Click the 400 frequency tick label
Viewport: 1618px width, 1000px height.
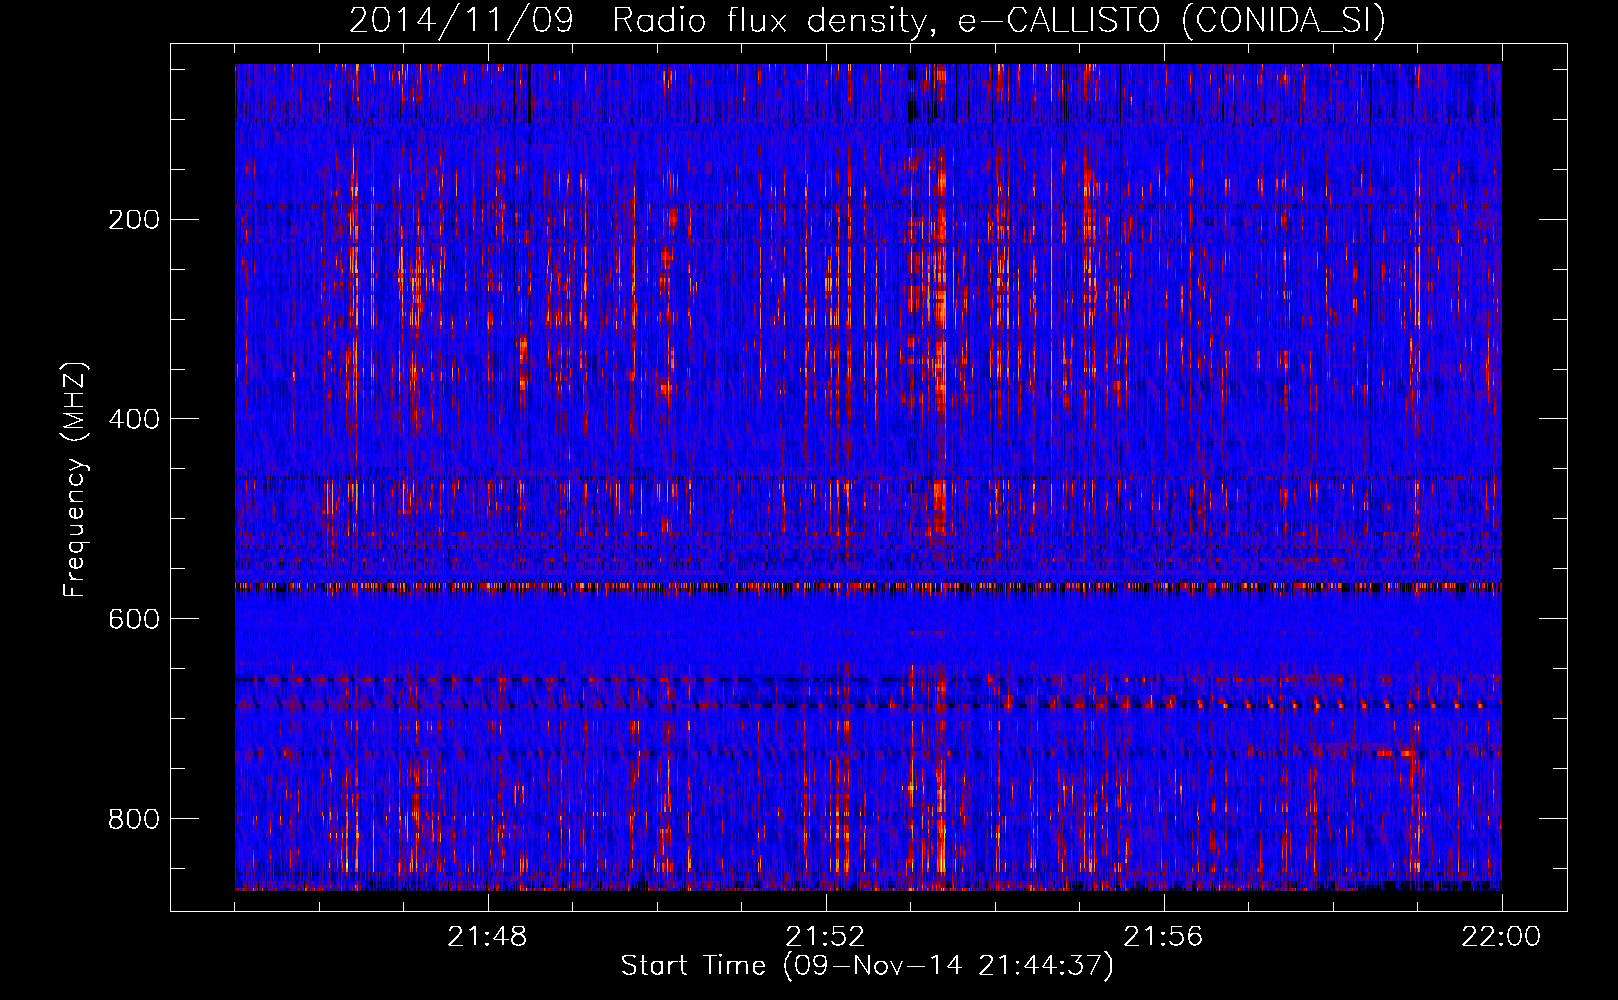[133, 419]
